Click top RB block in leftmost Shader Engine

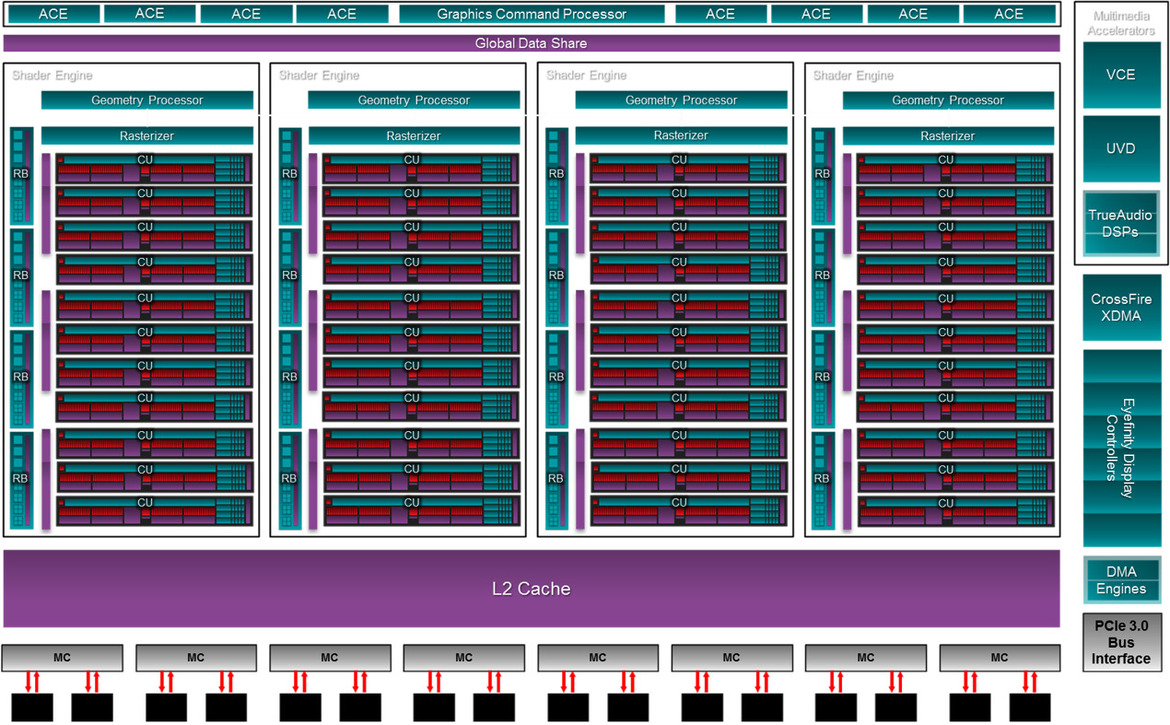point(22,175)
